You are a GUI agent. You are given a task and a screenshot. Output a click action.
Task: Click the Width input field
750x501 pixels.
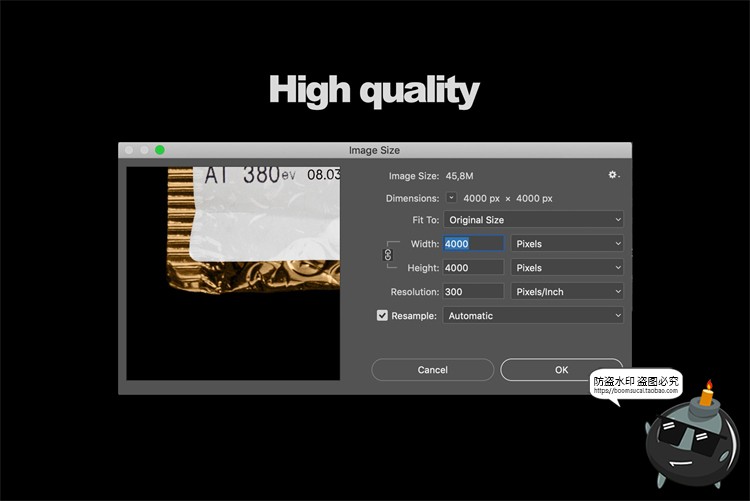(473, 244)
